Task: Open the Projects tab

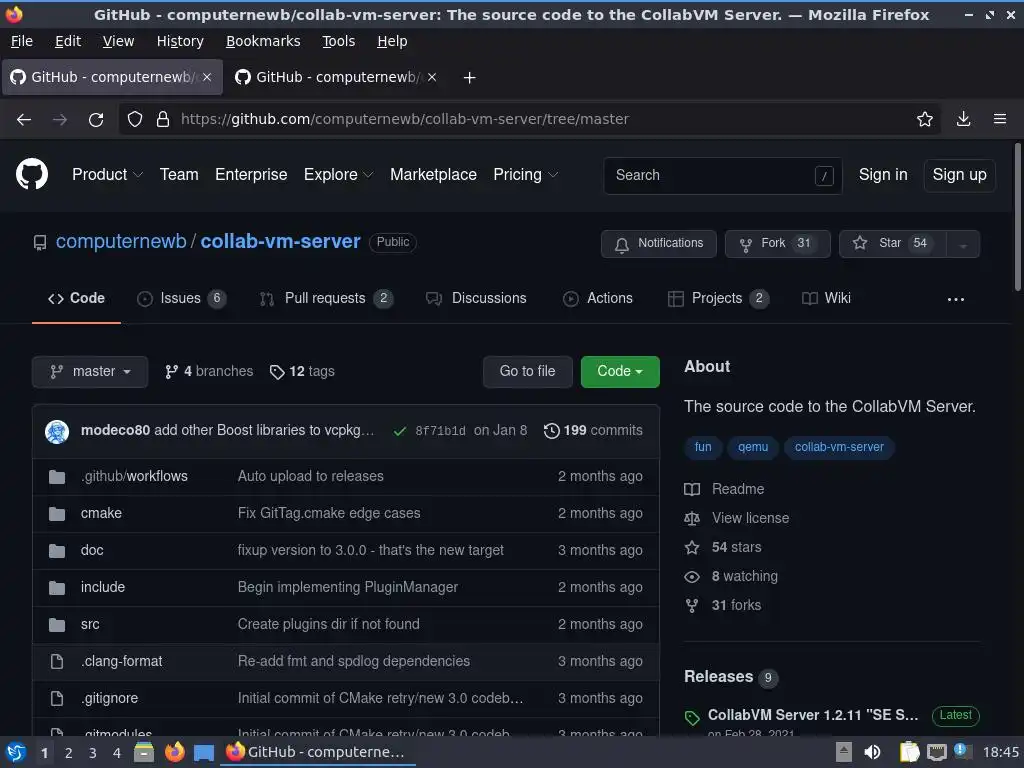Action: 718,298
